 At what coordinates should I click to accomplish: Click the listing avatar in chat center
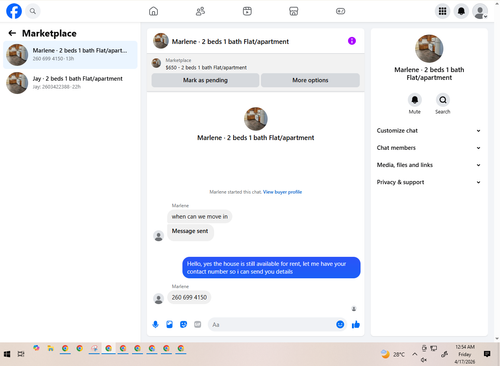coord(256,119)
